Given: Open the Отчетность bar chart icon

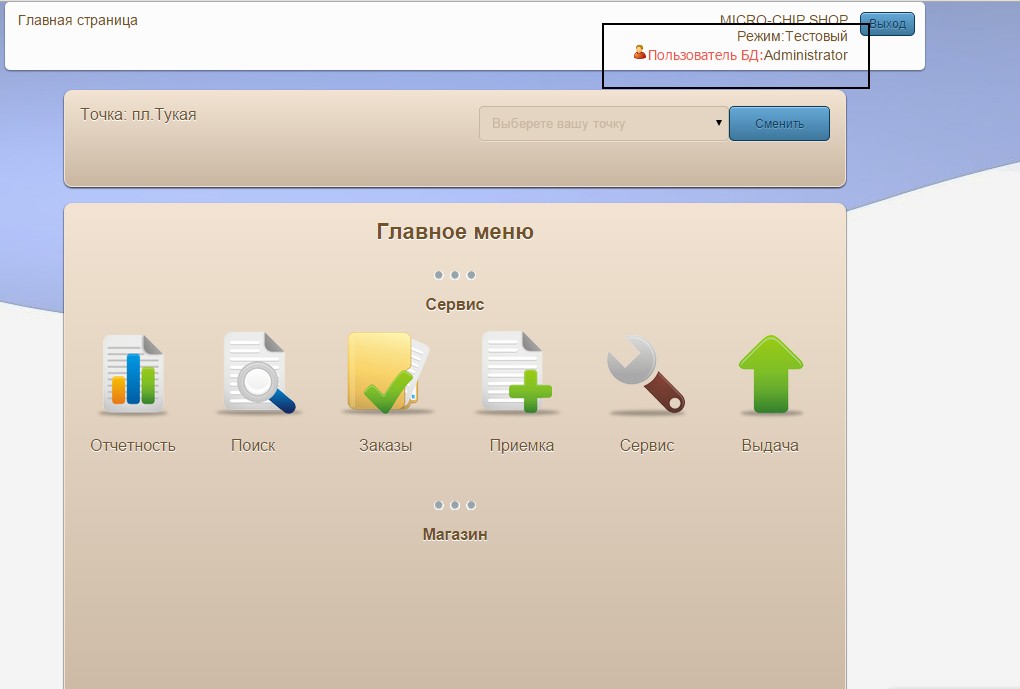Looking at the screenshot, I should (x=133, y=375).
